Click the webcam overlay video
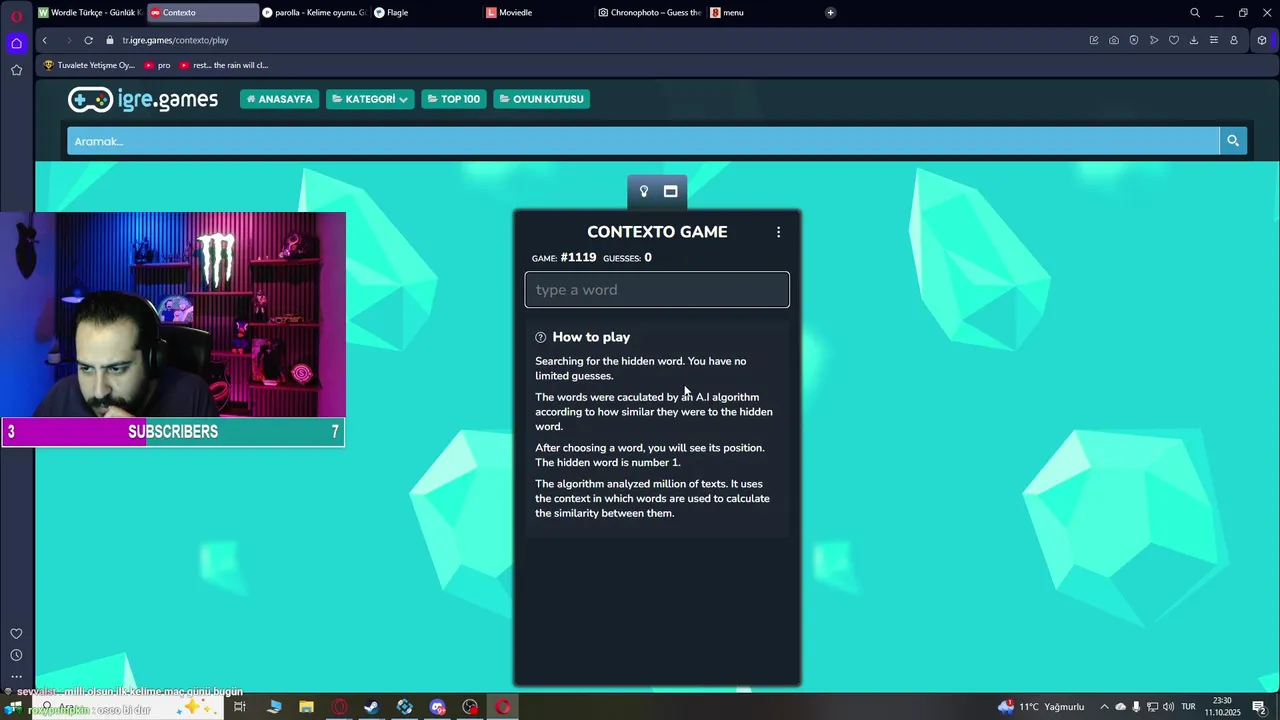1280x720 pixels. click(173, 315)
